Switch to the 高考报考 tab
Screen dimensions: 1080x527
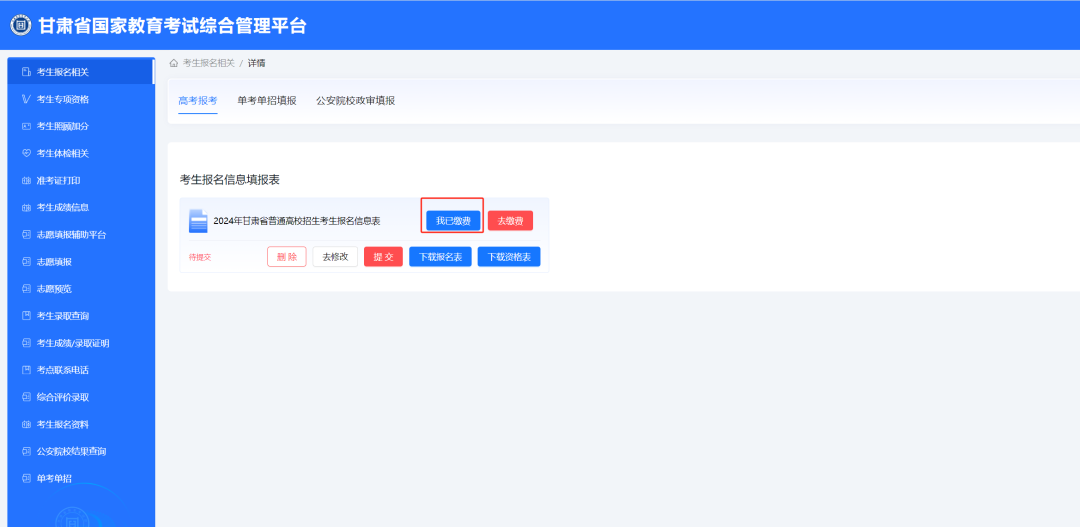click(x=198, y=101)
